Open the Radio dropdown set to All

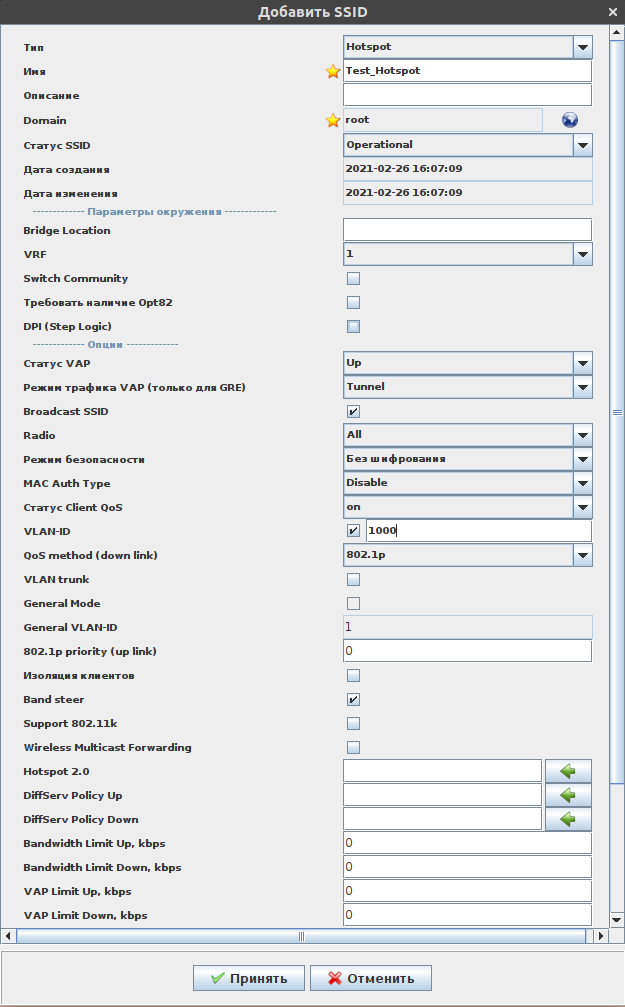582,435
